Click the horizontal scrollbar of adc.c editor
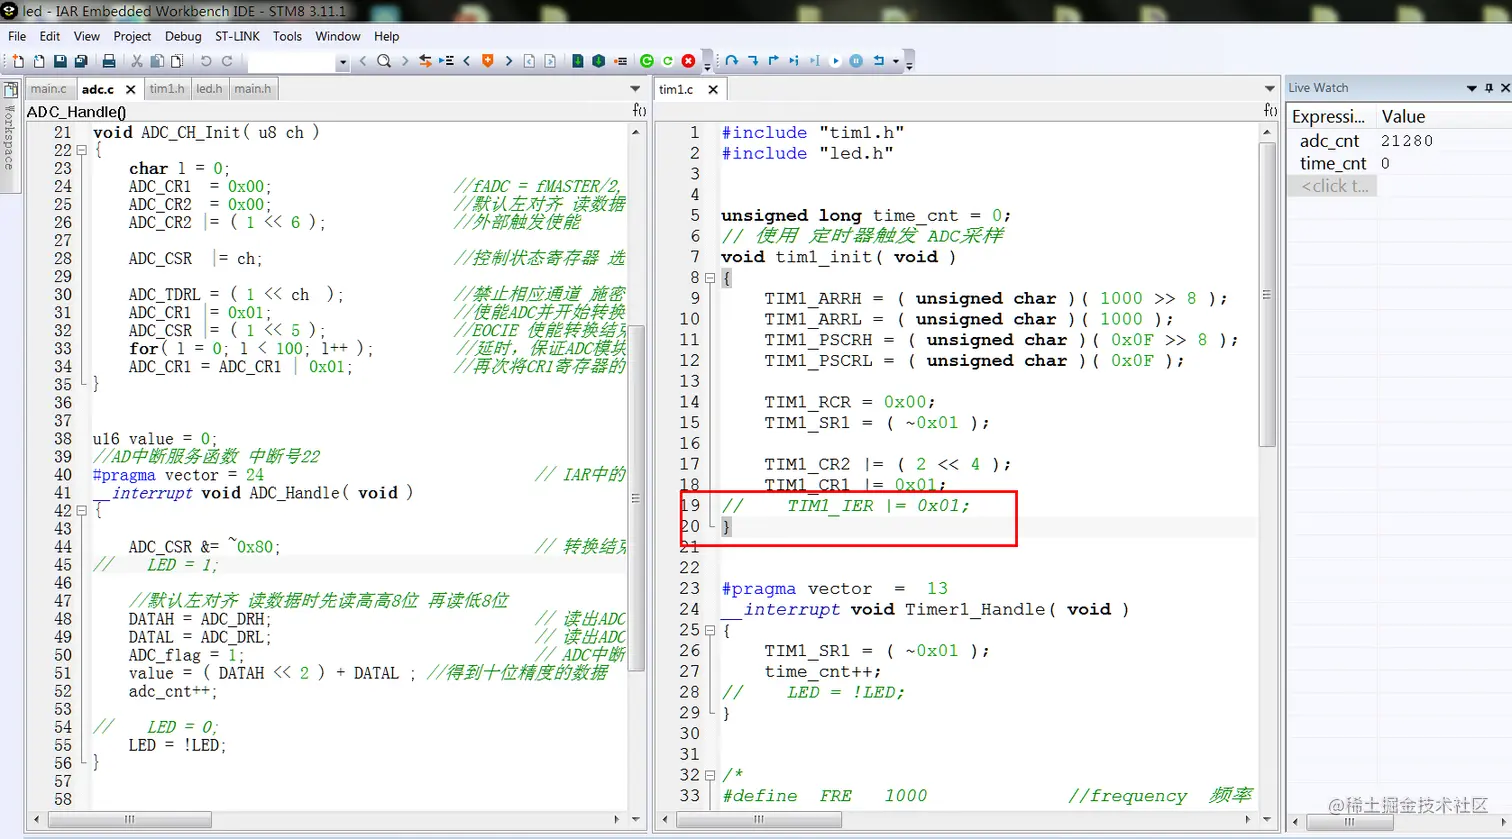The height and width of the screenshot is (839, 1512). pyautogui.click(x=128, y=819)
